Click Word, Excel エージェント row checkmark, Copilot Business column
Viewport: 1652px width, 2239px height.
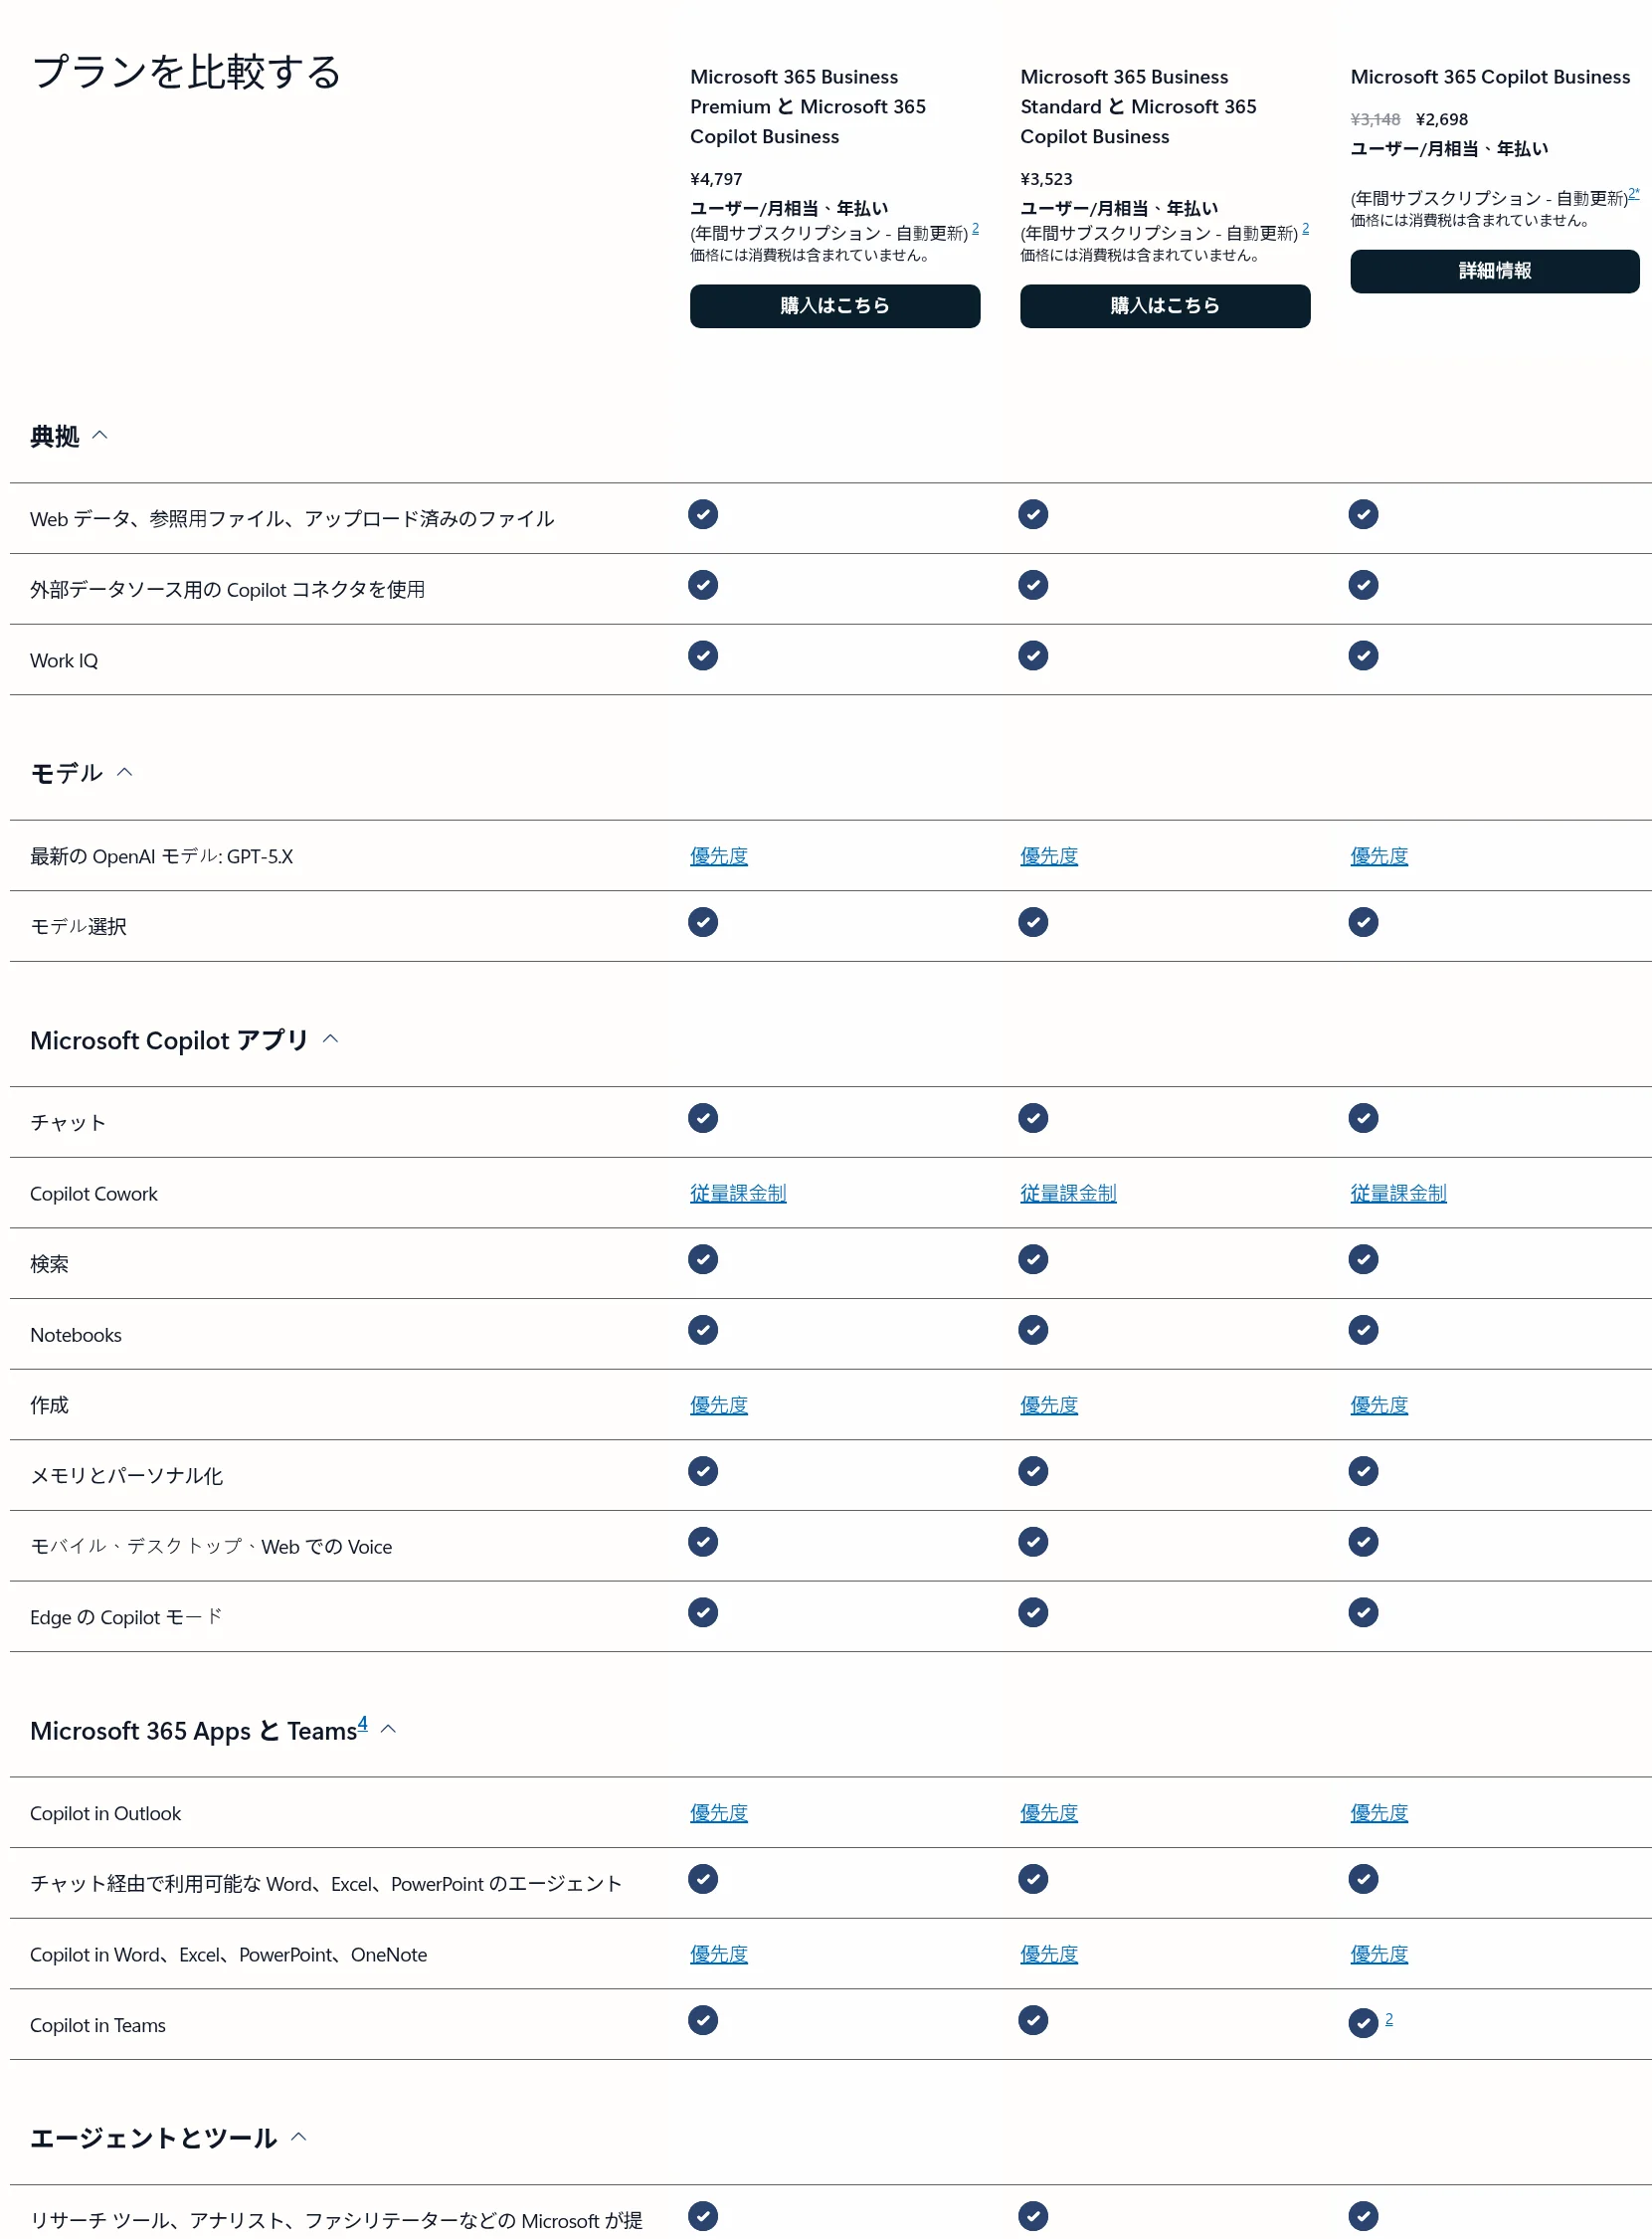coord(1363,1879)
